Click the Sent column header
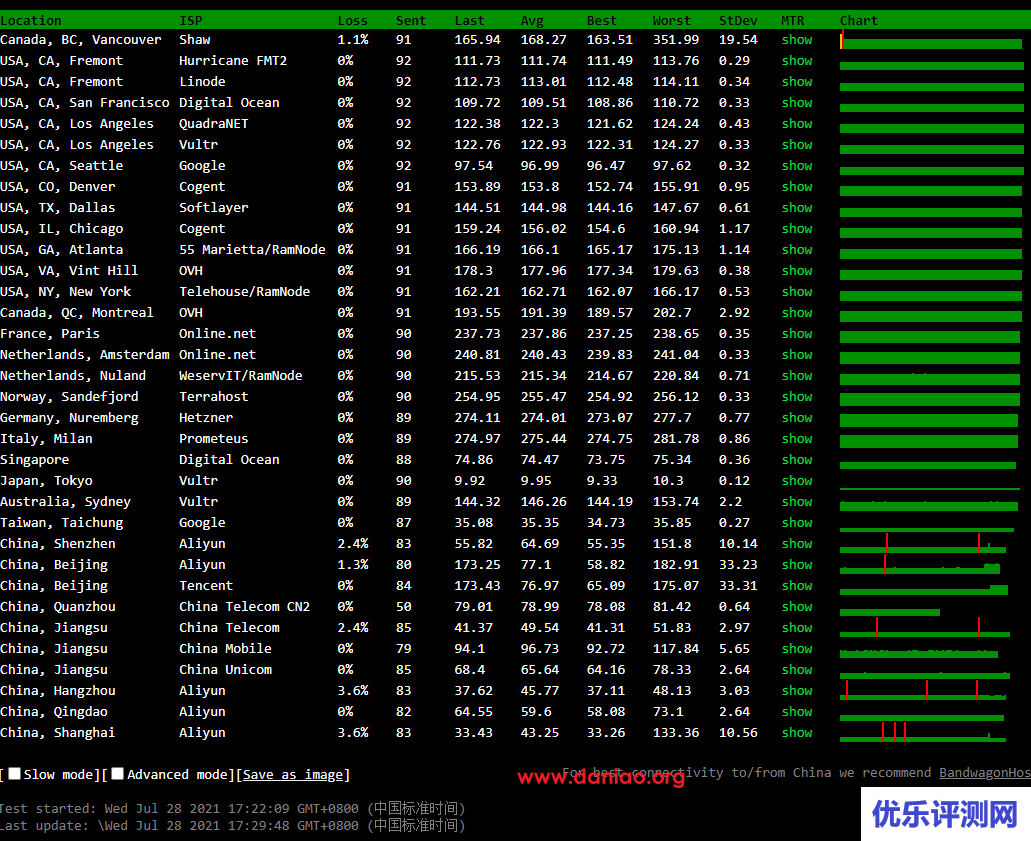This screenshot has width=1031, height=841. click(411, 20)
